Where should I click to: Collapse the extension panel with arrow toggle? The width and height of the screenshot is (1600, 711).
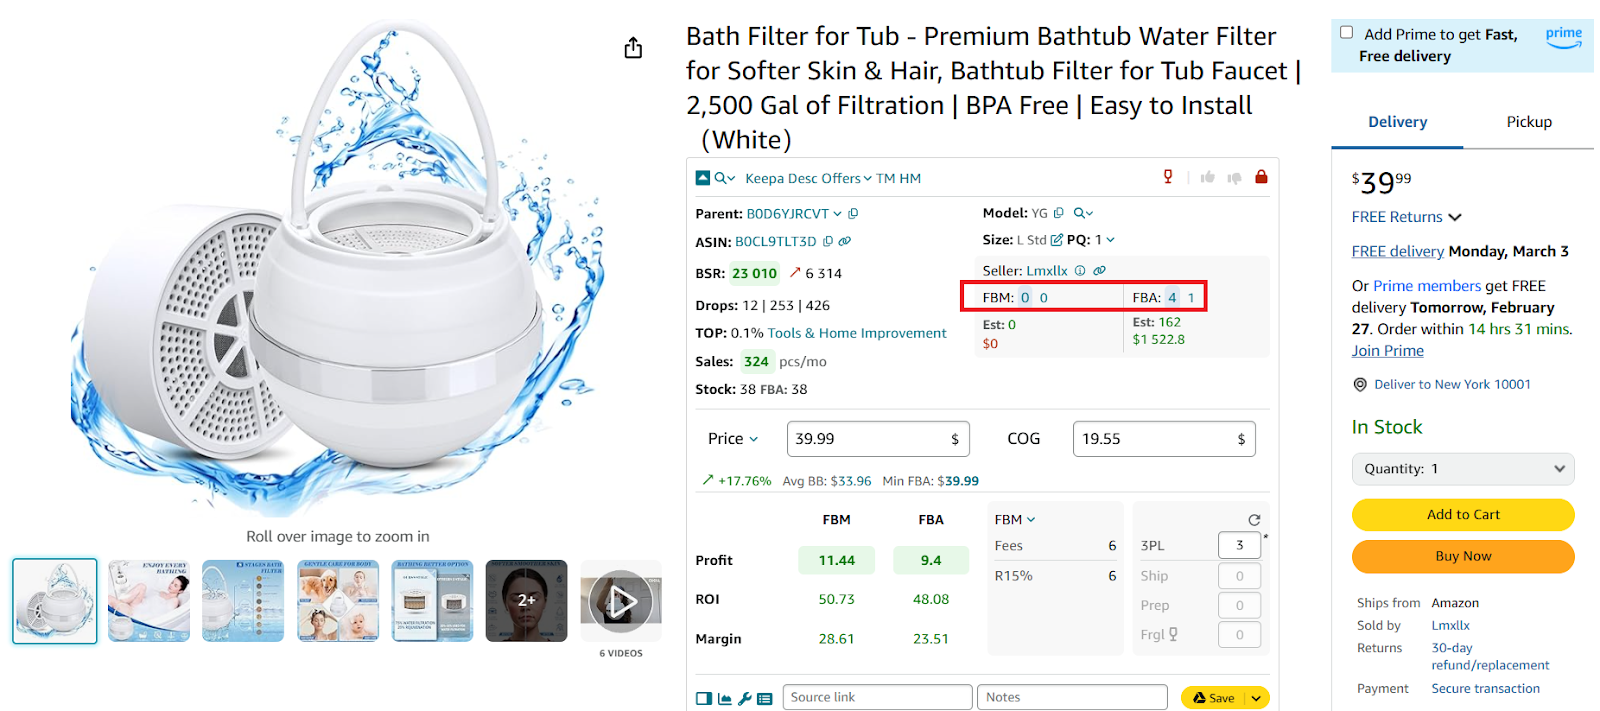pos(703,178)
